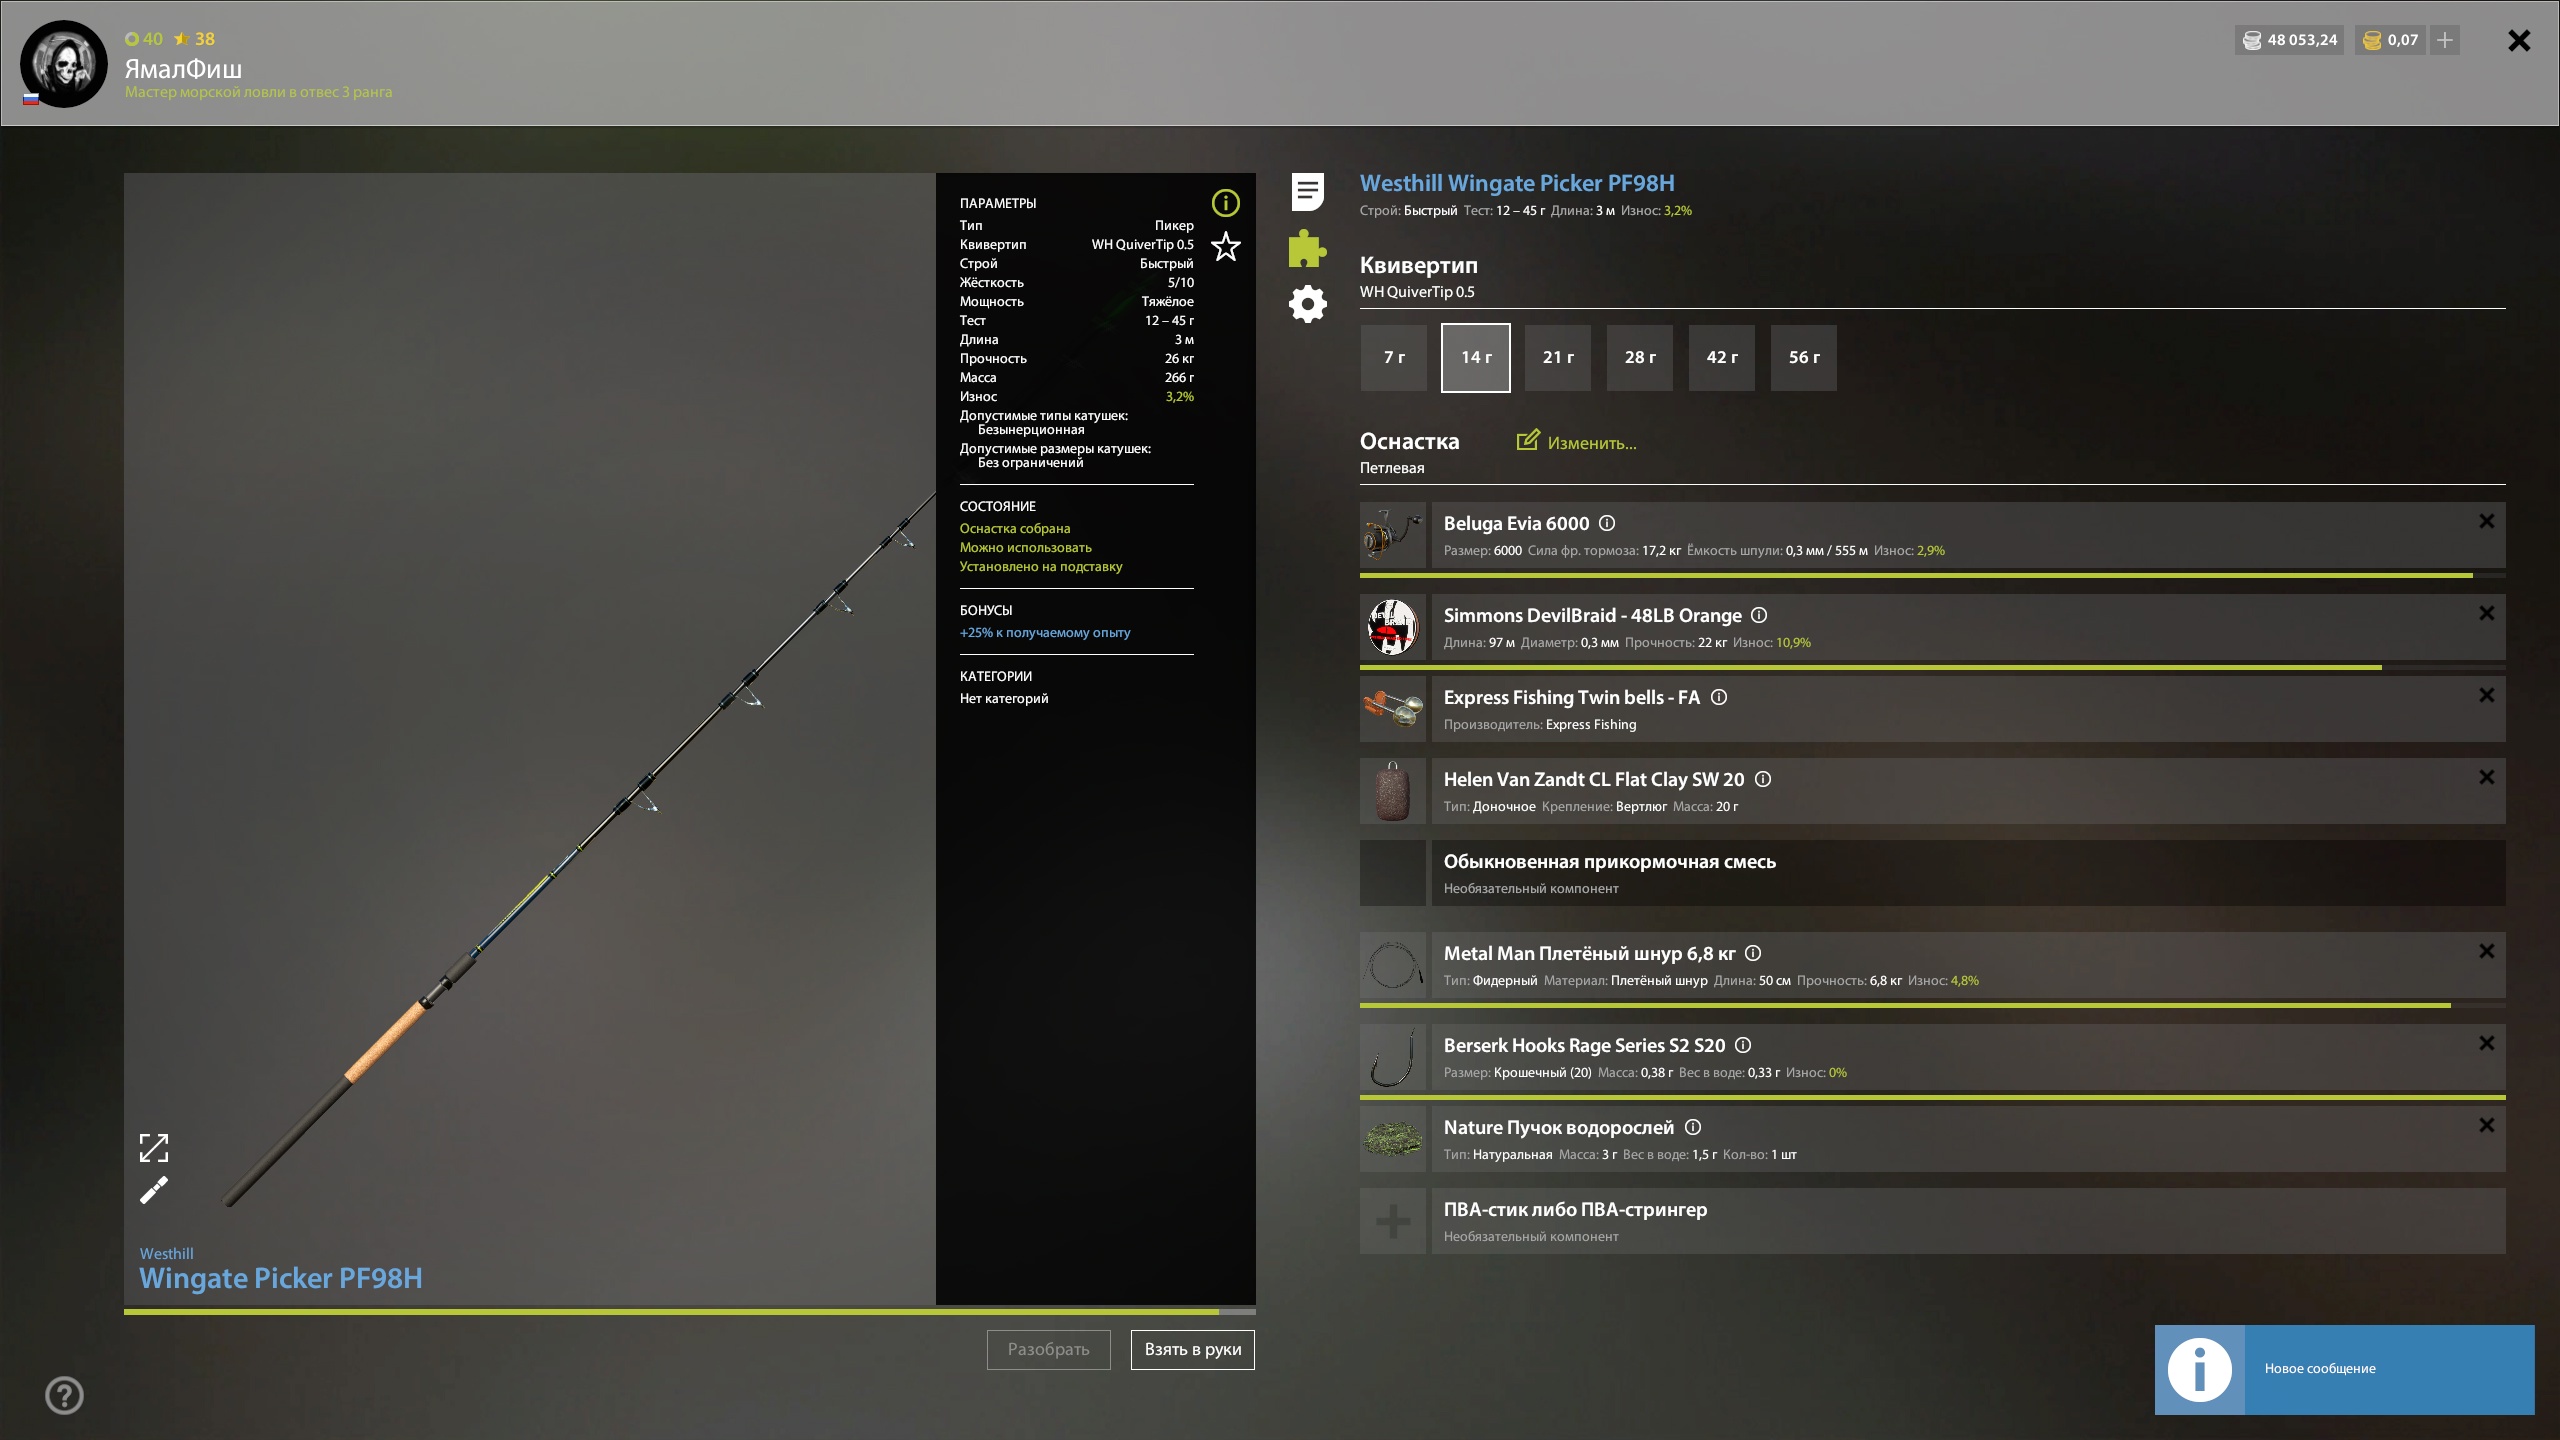Viewport: 2560px width, 1440px height.
Task: Select the 7 г quivertip
Action: pyautogui.click(x=1394, y=358)
